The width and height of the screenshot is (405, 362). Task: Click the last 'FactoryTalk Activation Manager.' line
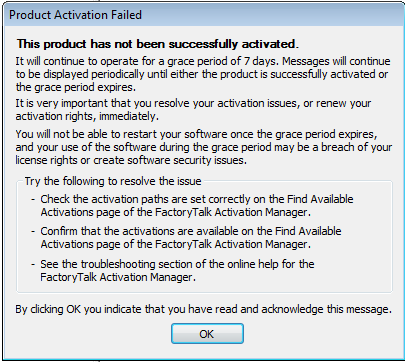pyautogui.click(x=118, y=277)
